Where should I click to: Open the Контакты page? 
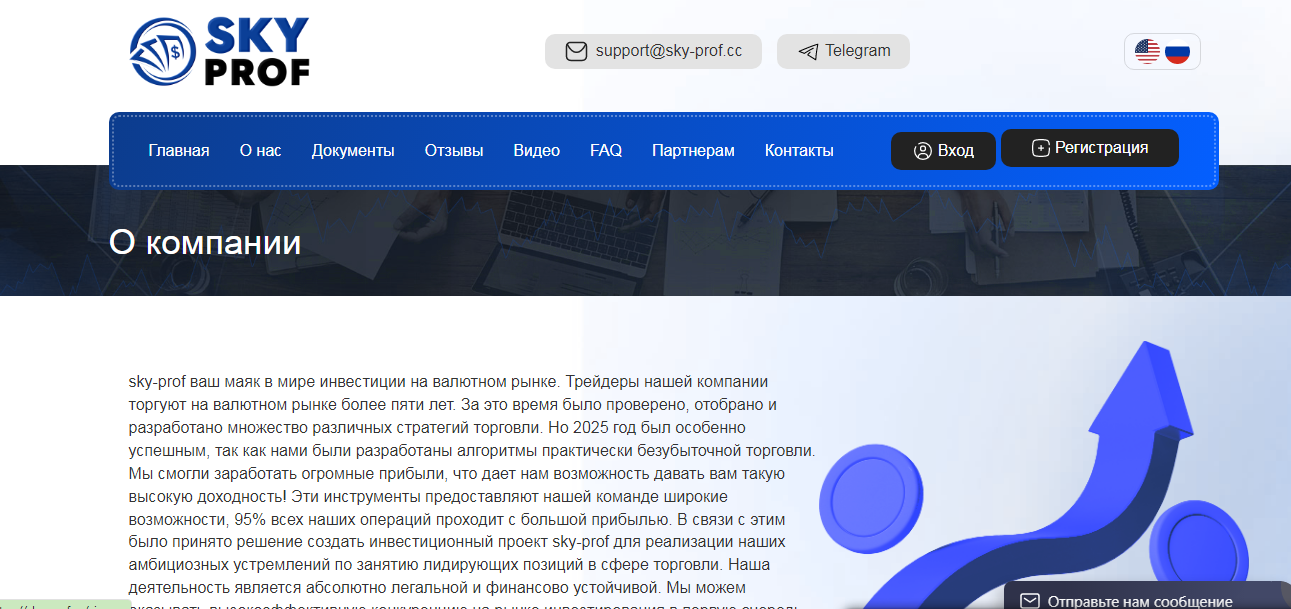coord(799,150)
